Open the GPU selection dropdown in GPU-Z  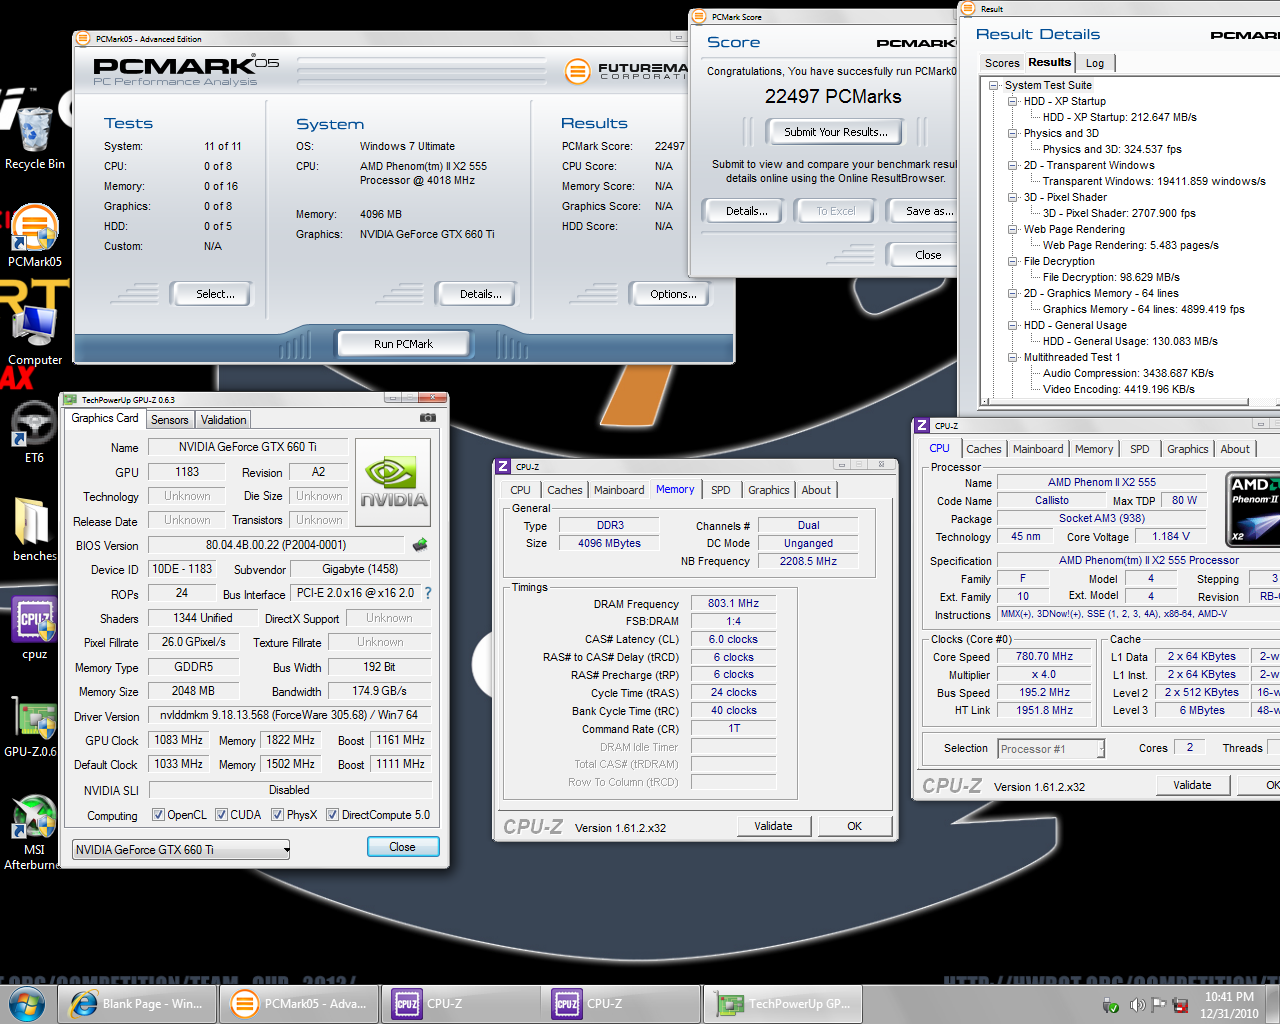(181, 850)
